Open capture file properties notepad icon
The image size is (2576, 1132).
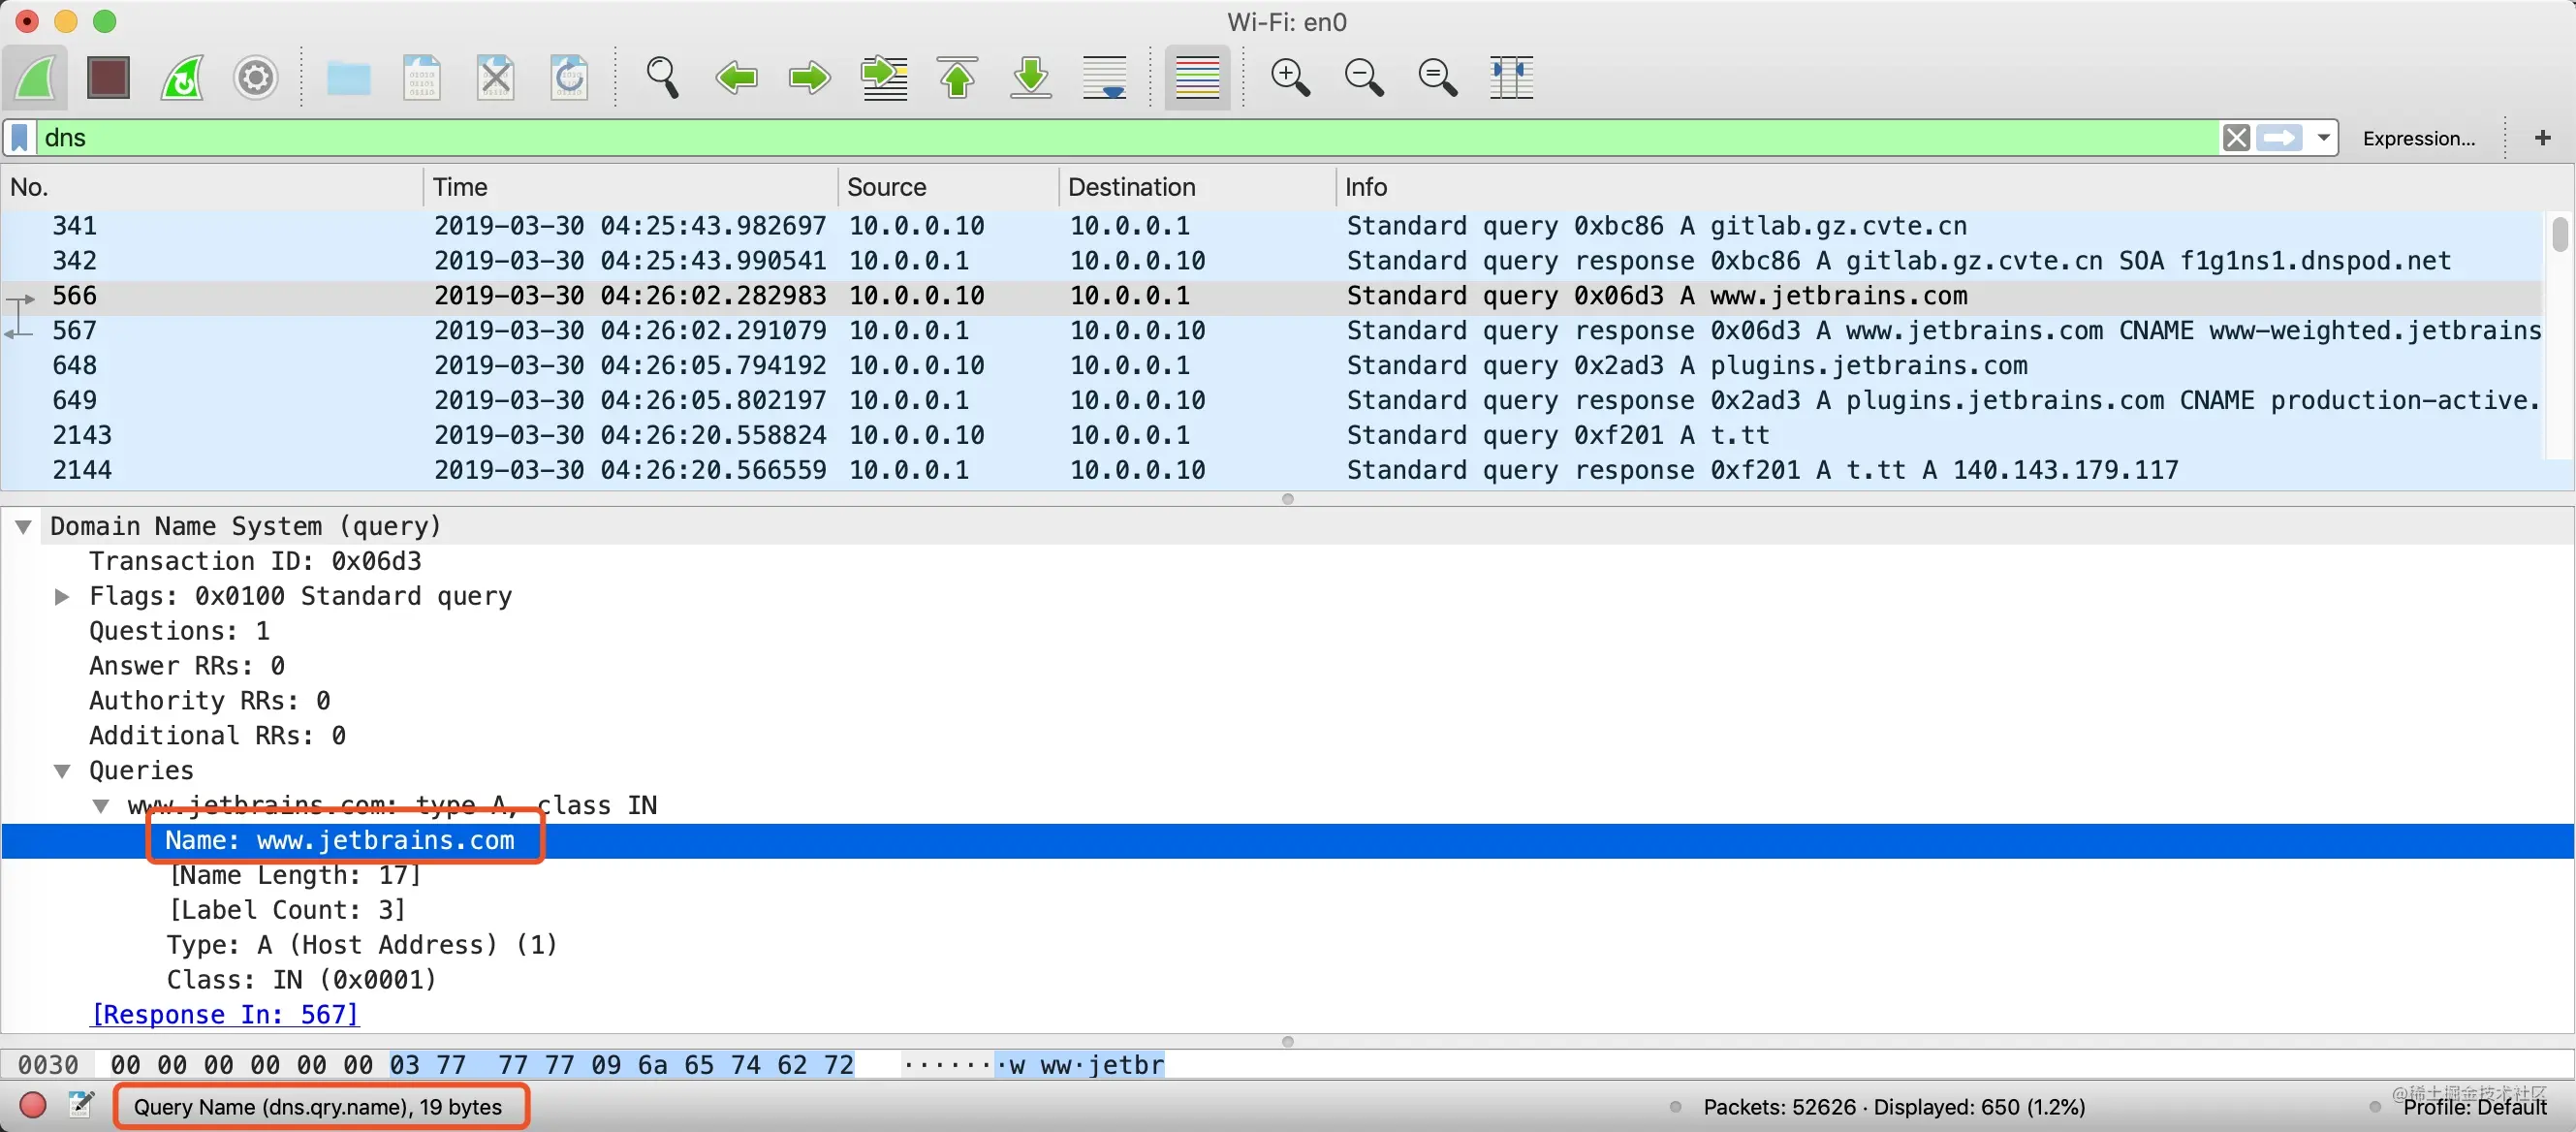tap(81, 1106)
